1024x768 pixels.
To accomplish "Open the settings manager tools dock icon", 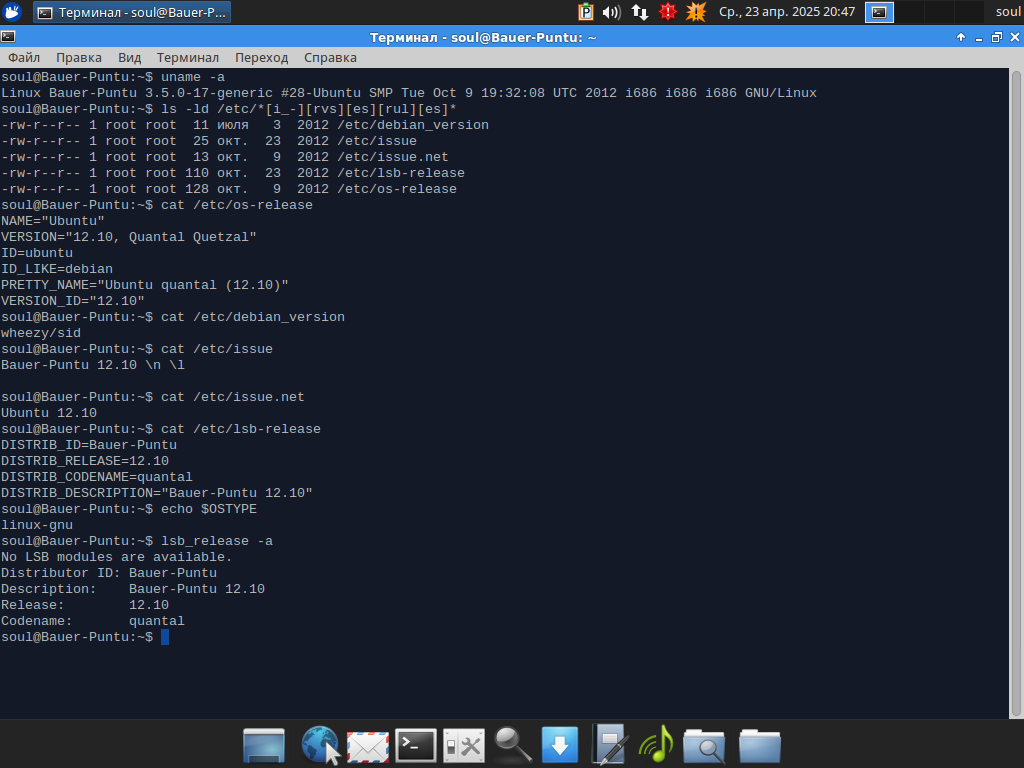I will pos(464,745).
